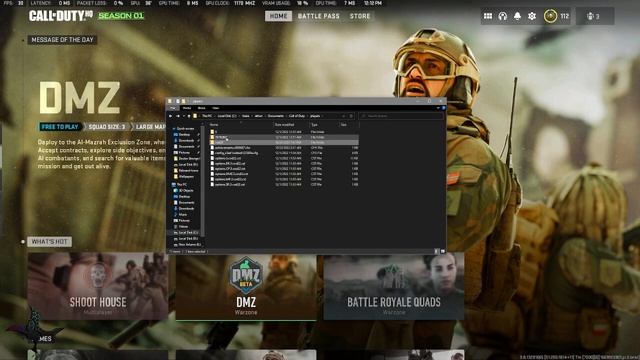Switch to large icons view in Explorer status bar

[442, 251]
